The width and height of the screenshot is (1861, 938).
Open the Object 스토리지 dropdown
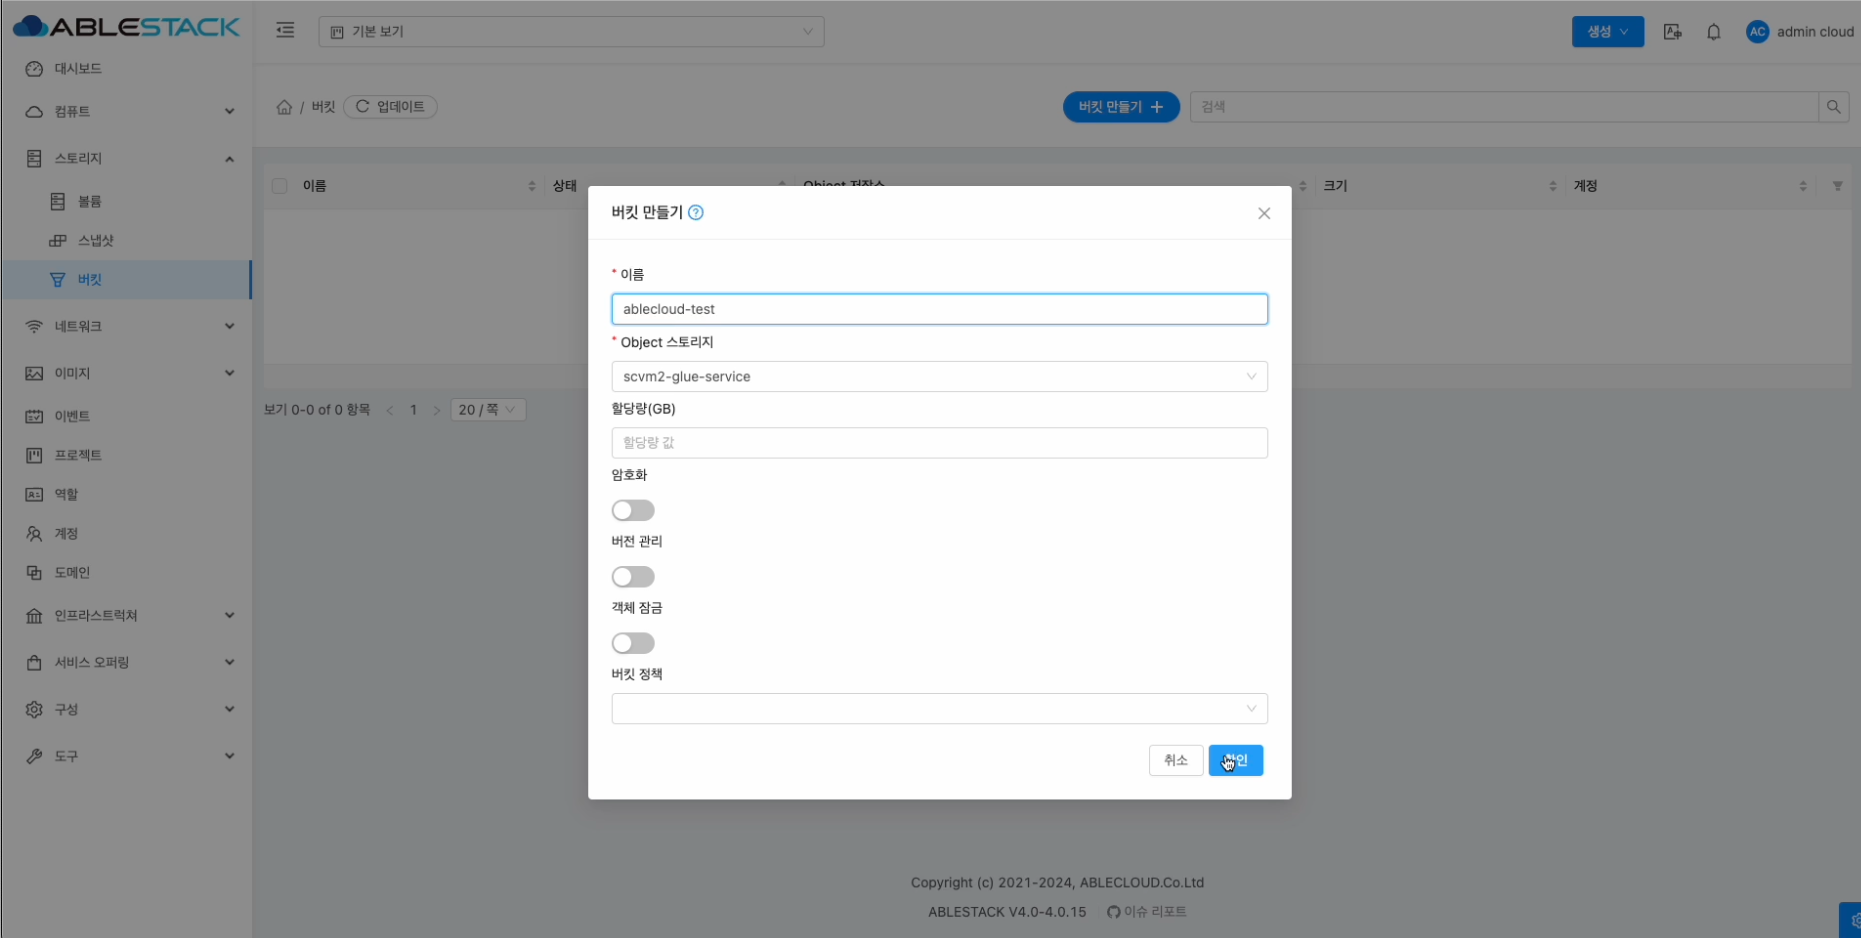938,377
